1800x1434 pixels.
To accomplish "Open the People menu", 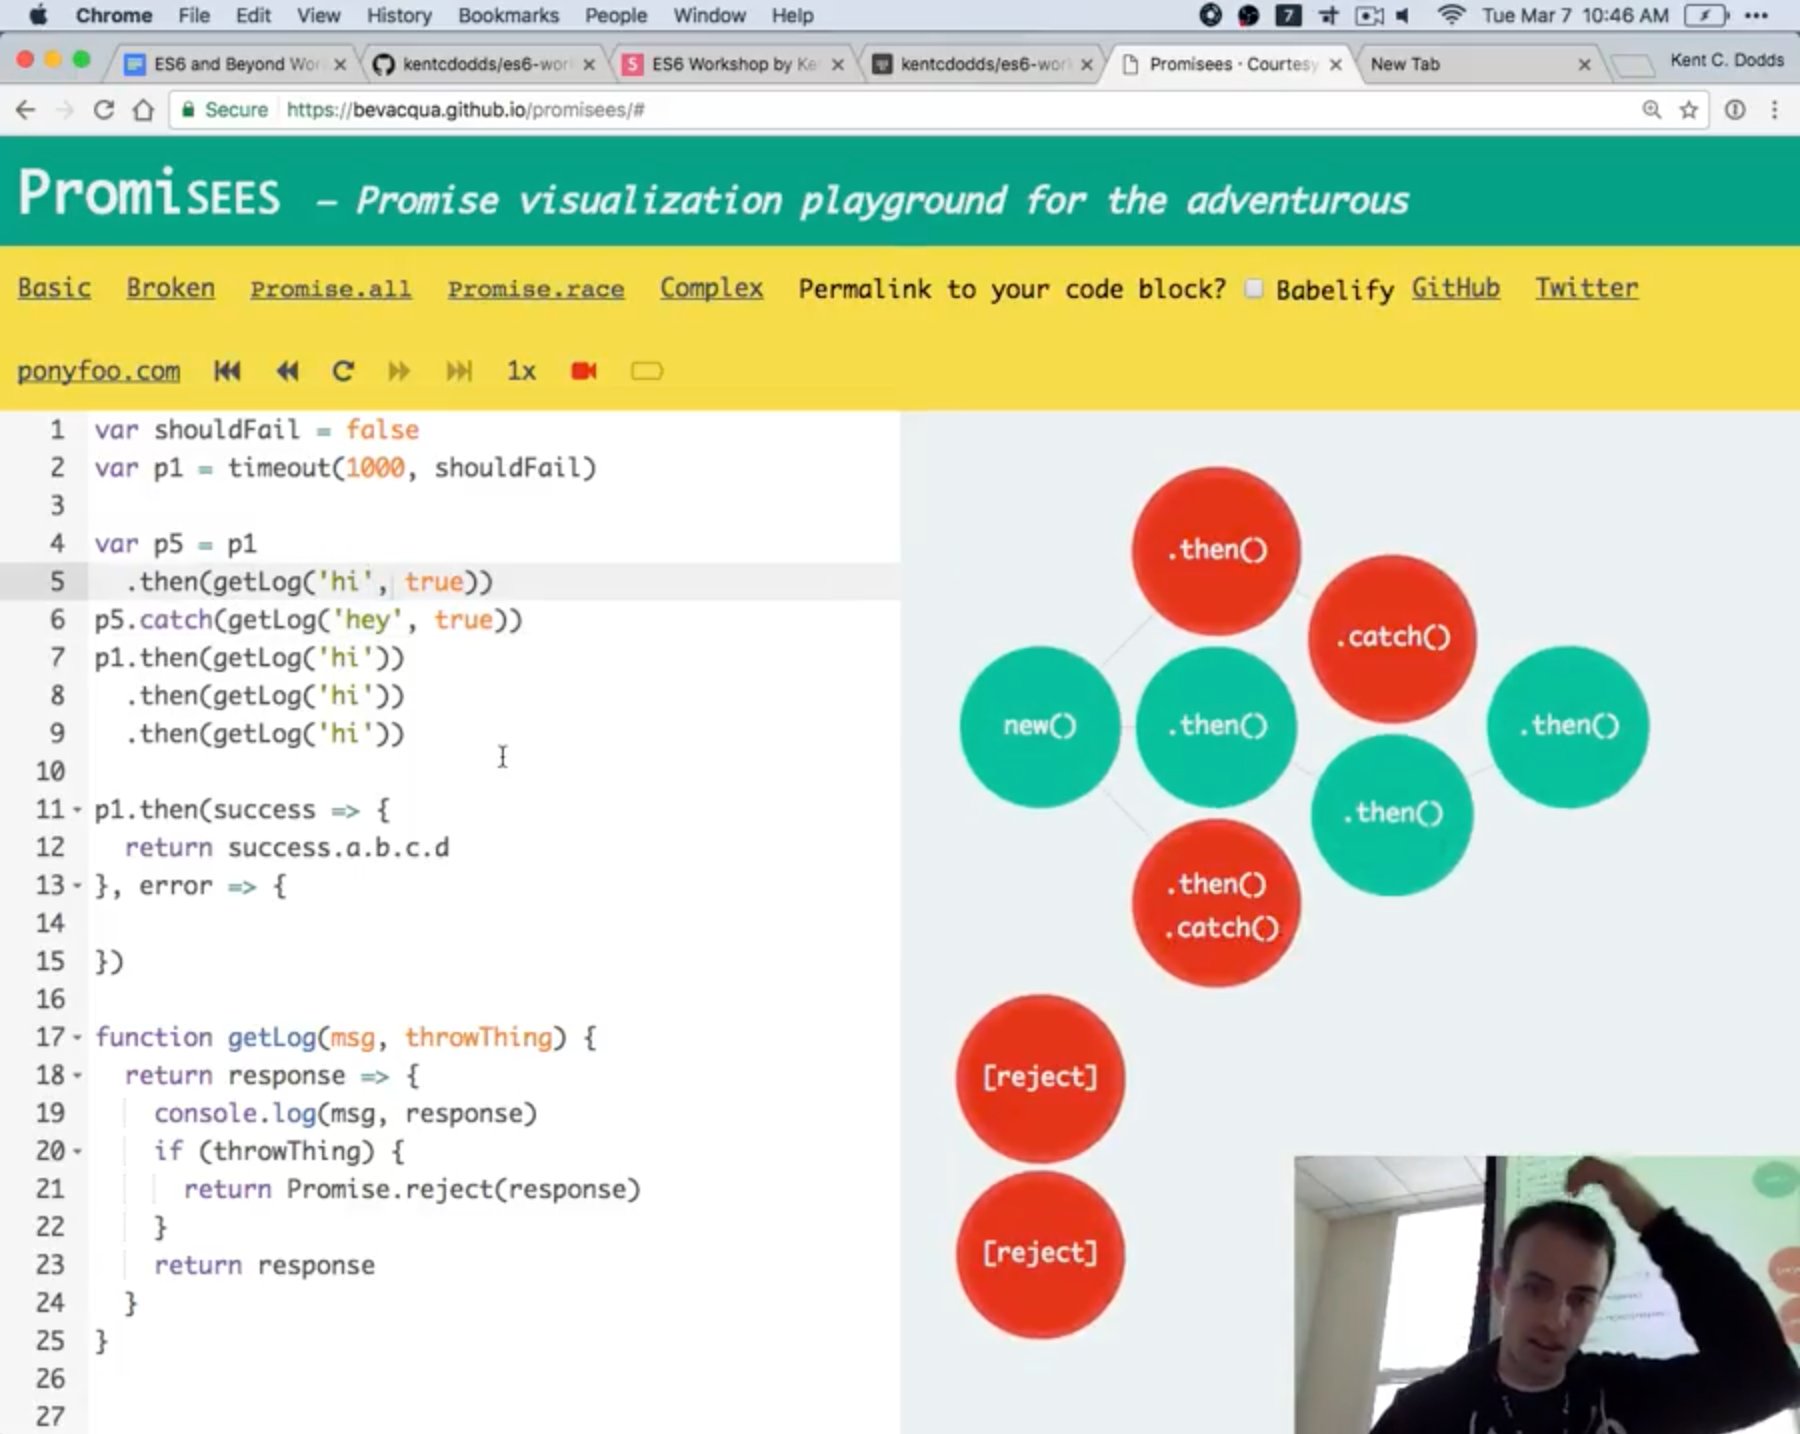I will click(616, 15).
